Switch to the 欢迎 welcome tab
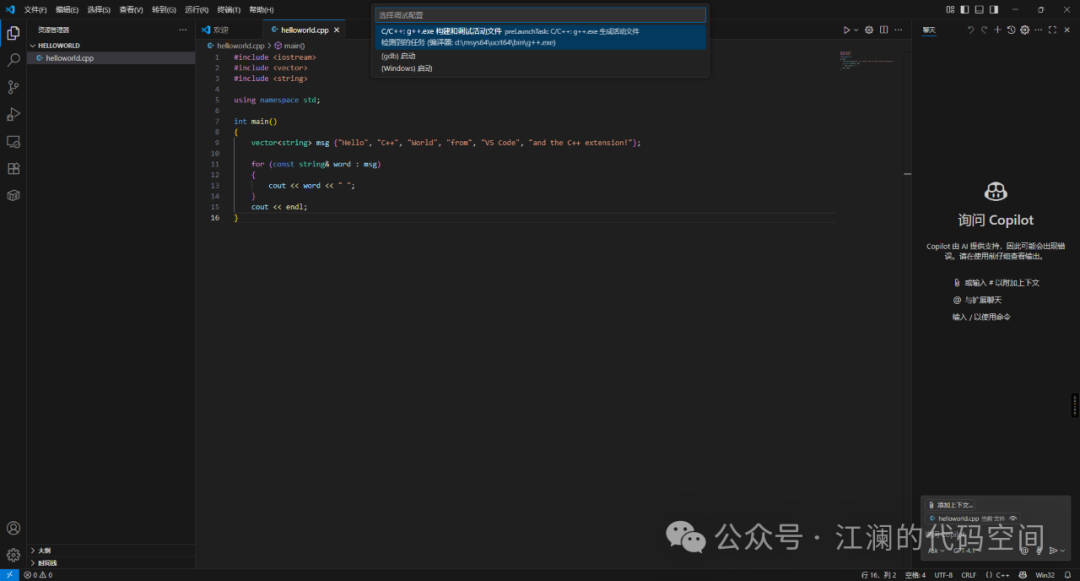The image size is (1080, 581). pyautogui.click(x=229, y=30)
